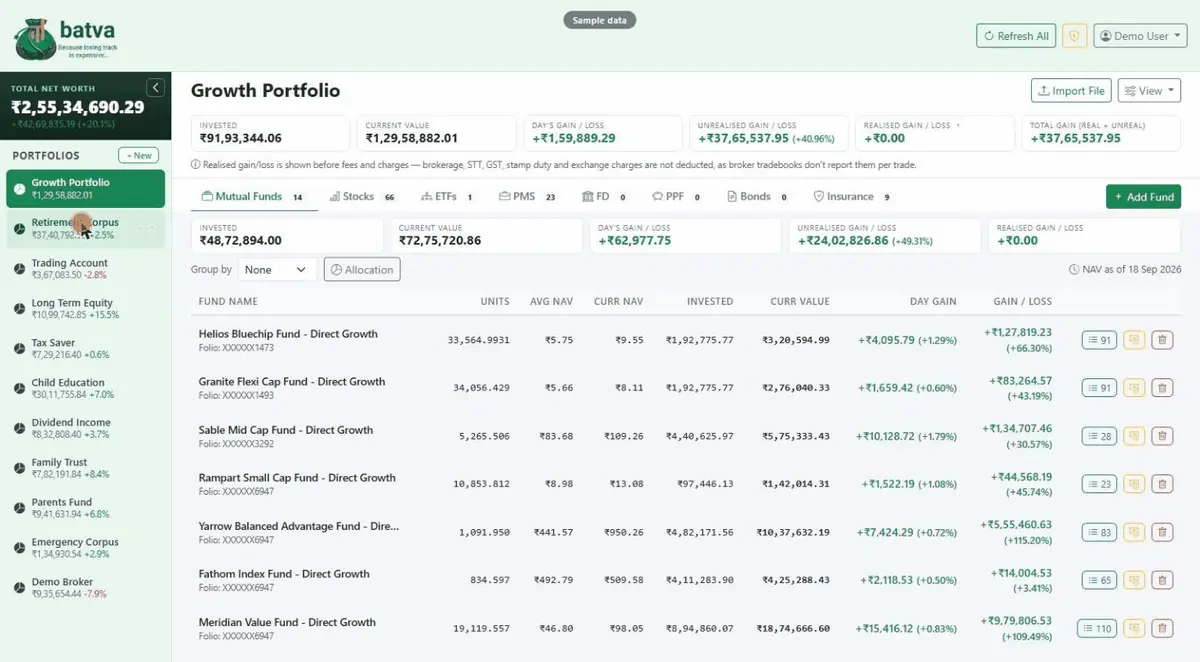Switch to the Insurance tab
Image resolution: width=1200 pixels, height=662 pixels.
852,197
